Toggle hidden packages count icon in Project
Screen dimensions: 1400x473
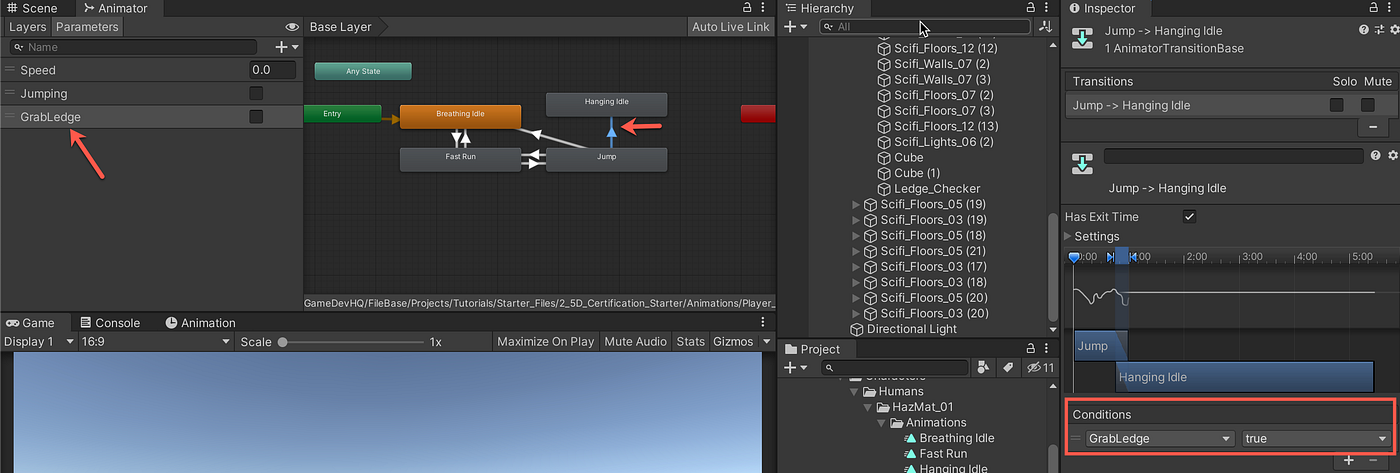[1040, 368]
